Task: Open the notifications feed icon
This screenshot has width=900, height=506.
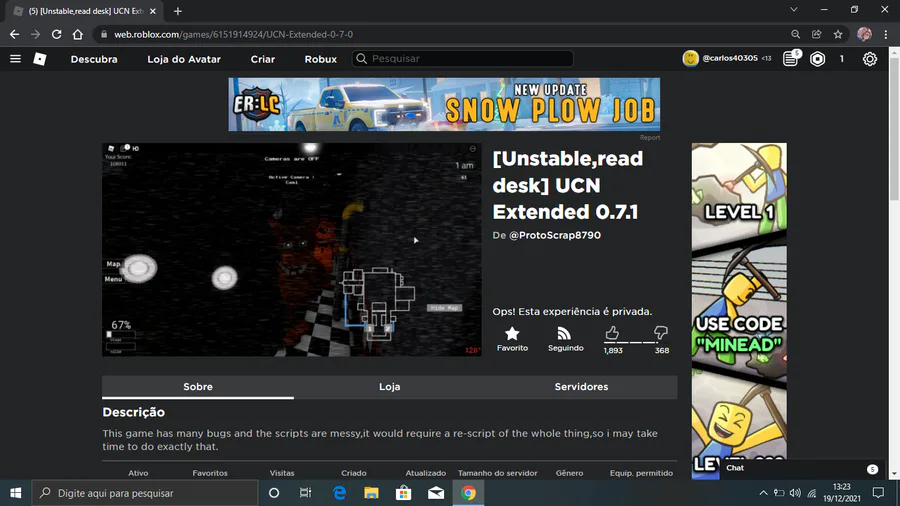Action: (791, 59)
